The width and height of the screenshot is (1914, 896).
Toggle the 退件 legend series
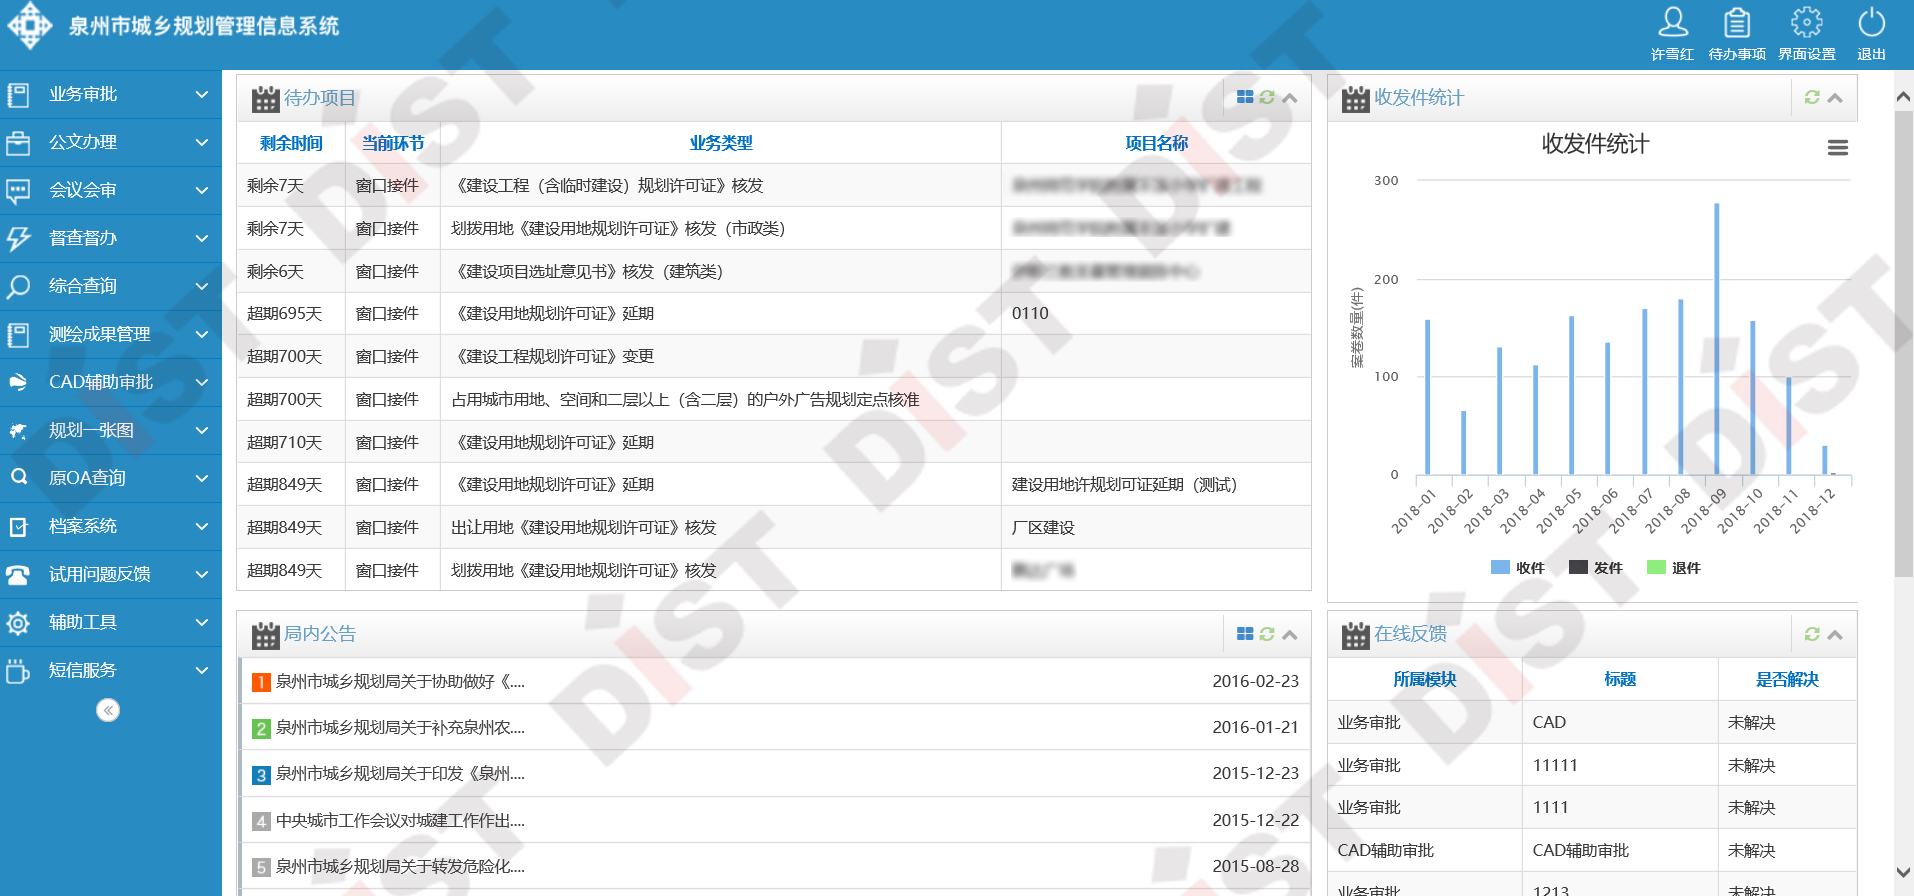pyautogui.click(x=1673, y=568)
